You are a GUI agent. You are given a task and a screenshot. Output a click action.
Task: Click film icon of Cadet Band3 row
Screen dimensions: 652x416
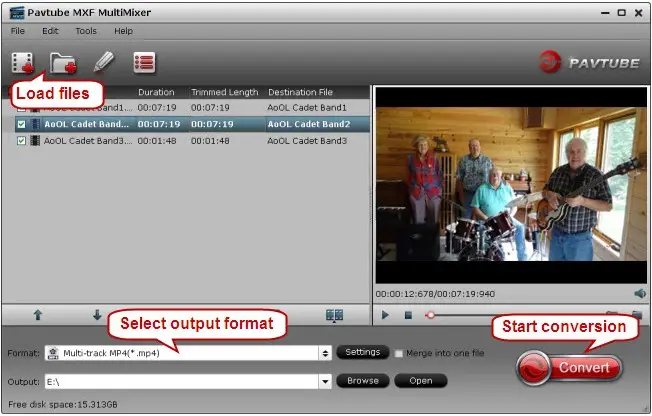(x=35, y=141)
